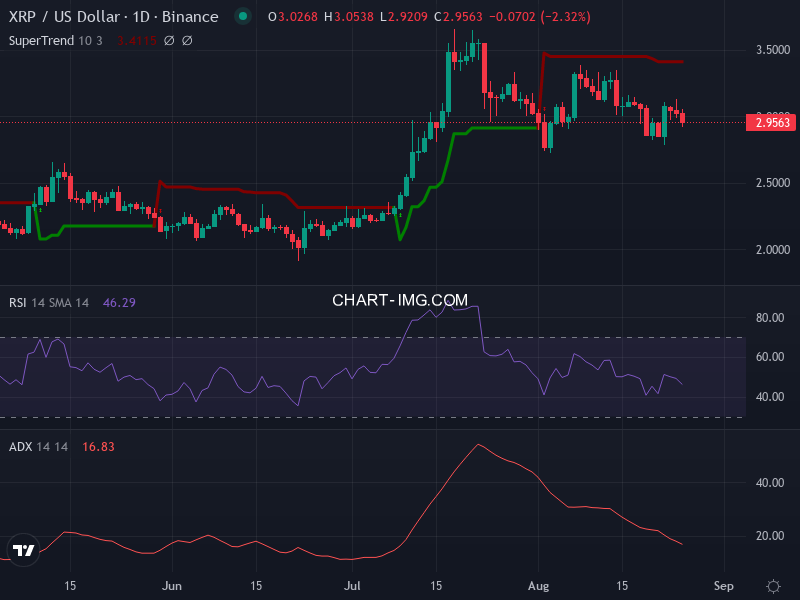The height and width of the screenshot is (600, 800).
Task: Click the ADX 14 14 legend
Action: (38, 447)
